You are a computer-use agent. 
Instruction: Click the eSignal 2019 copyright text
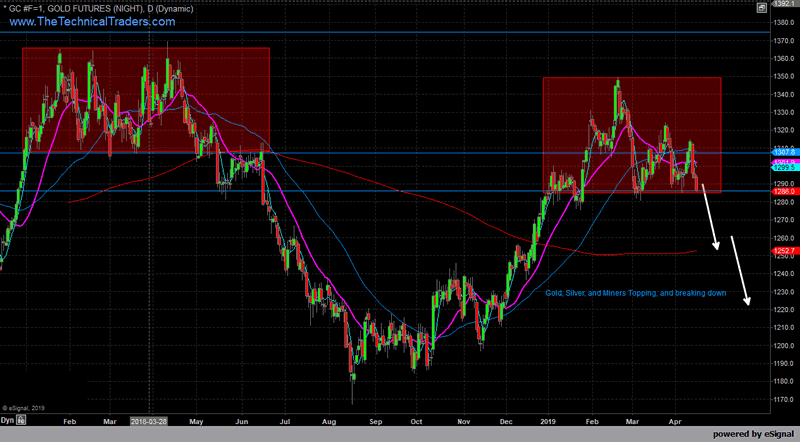tap(25, 407)
